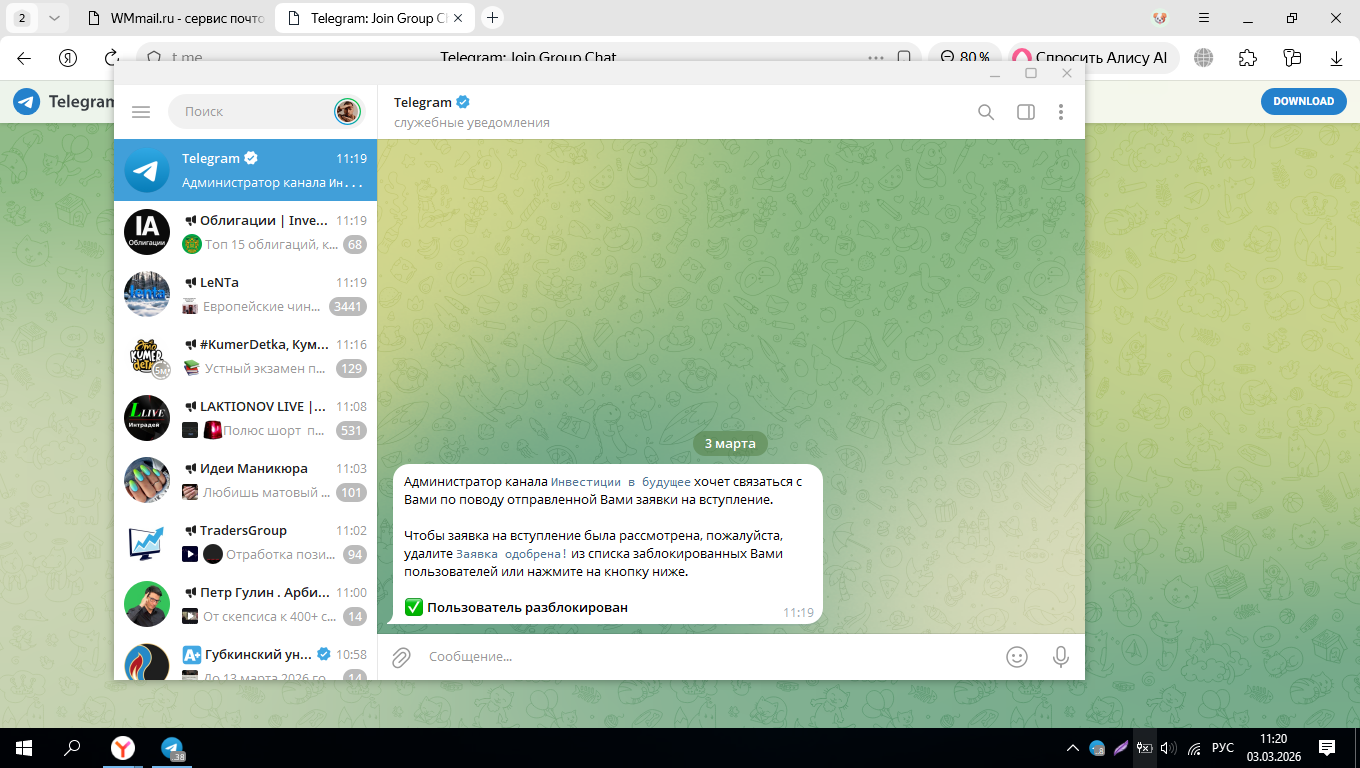Click the Облигации IA channel avatar
Screen dimensions: 1360x768
(x=147, y=232)
